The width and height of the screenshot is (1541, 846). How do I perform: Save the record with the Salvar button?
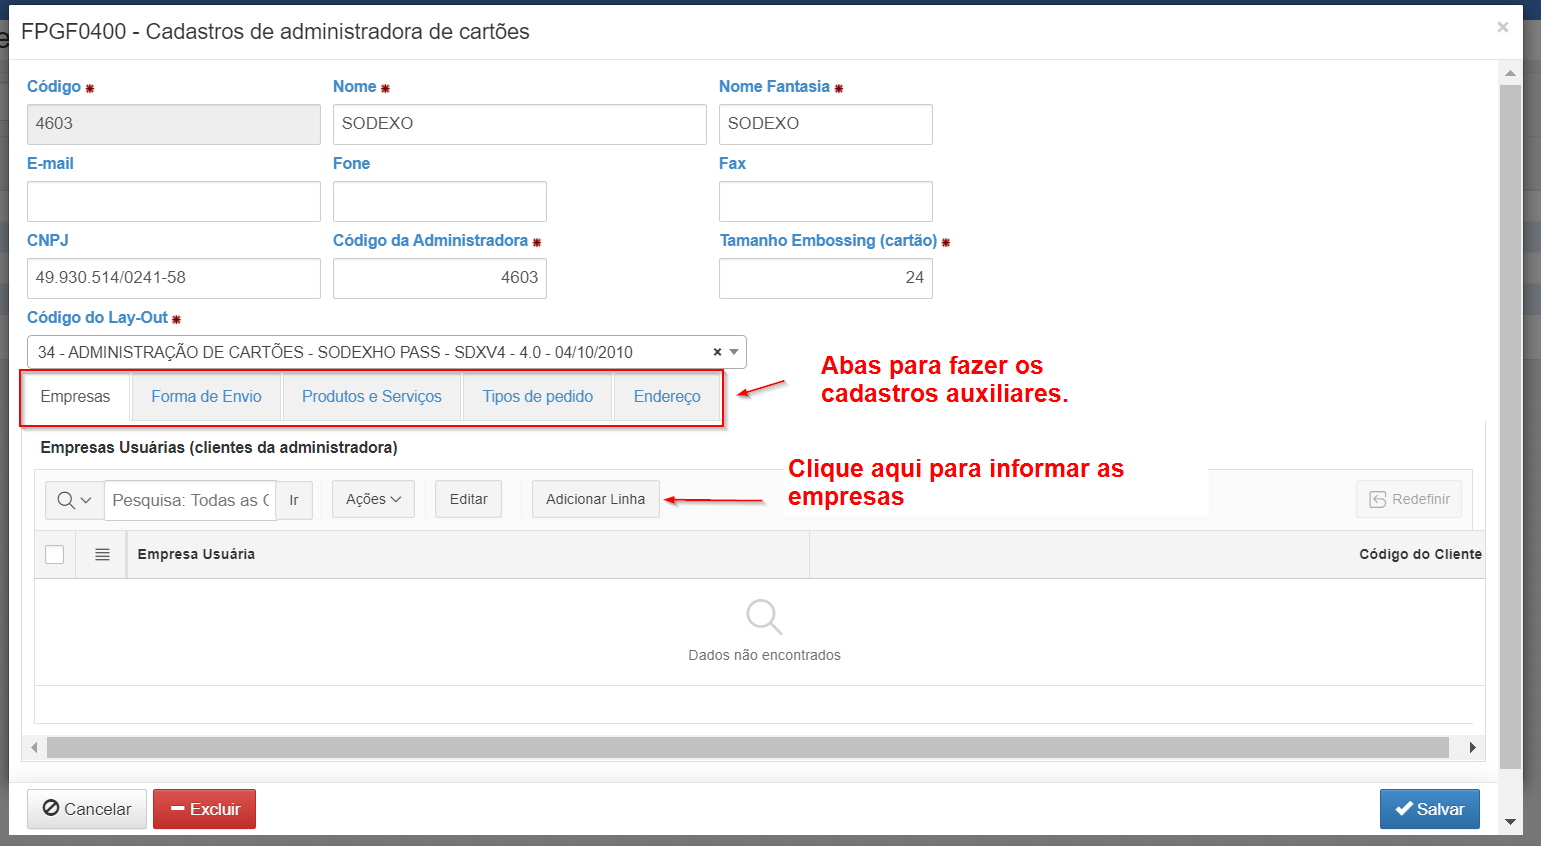[x=1430, y=809]
